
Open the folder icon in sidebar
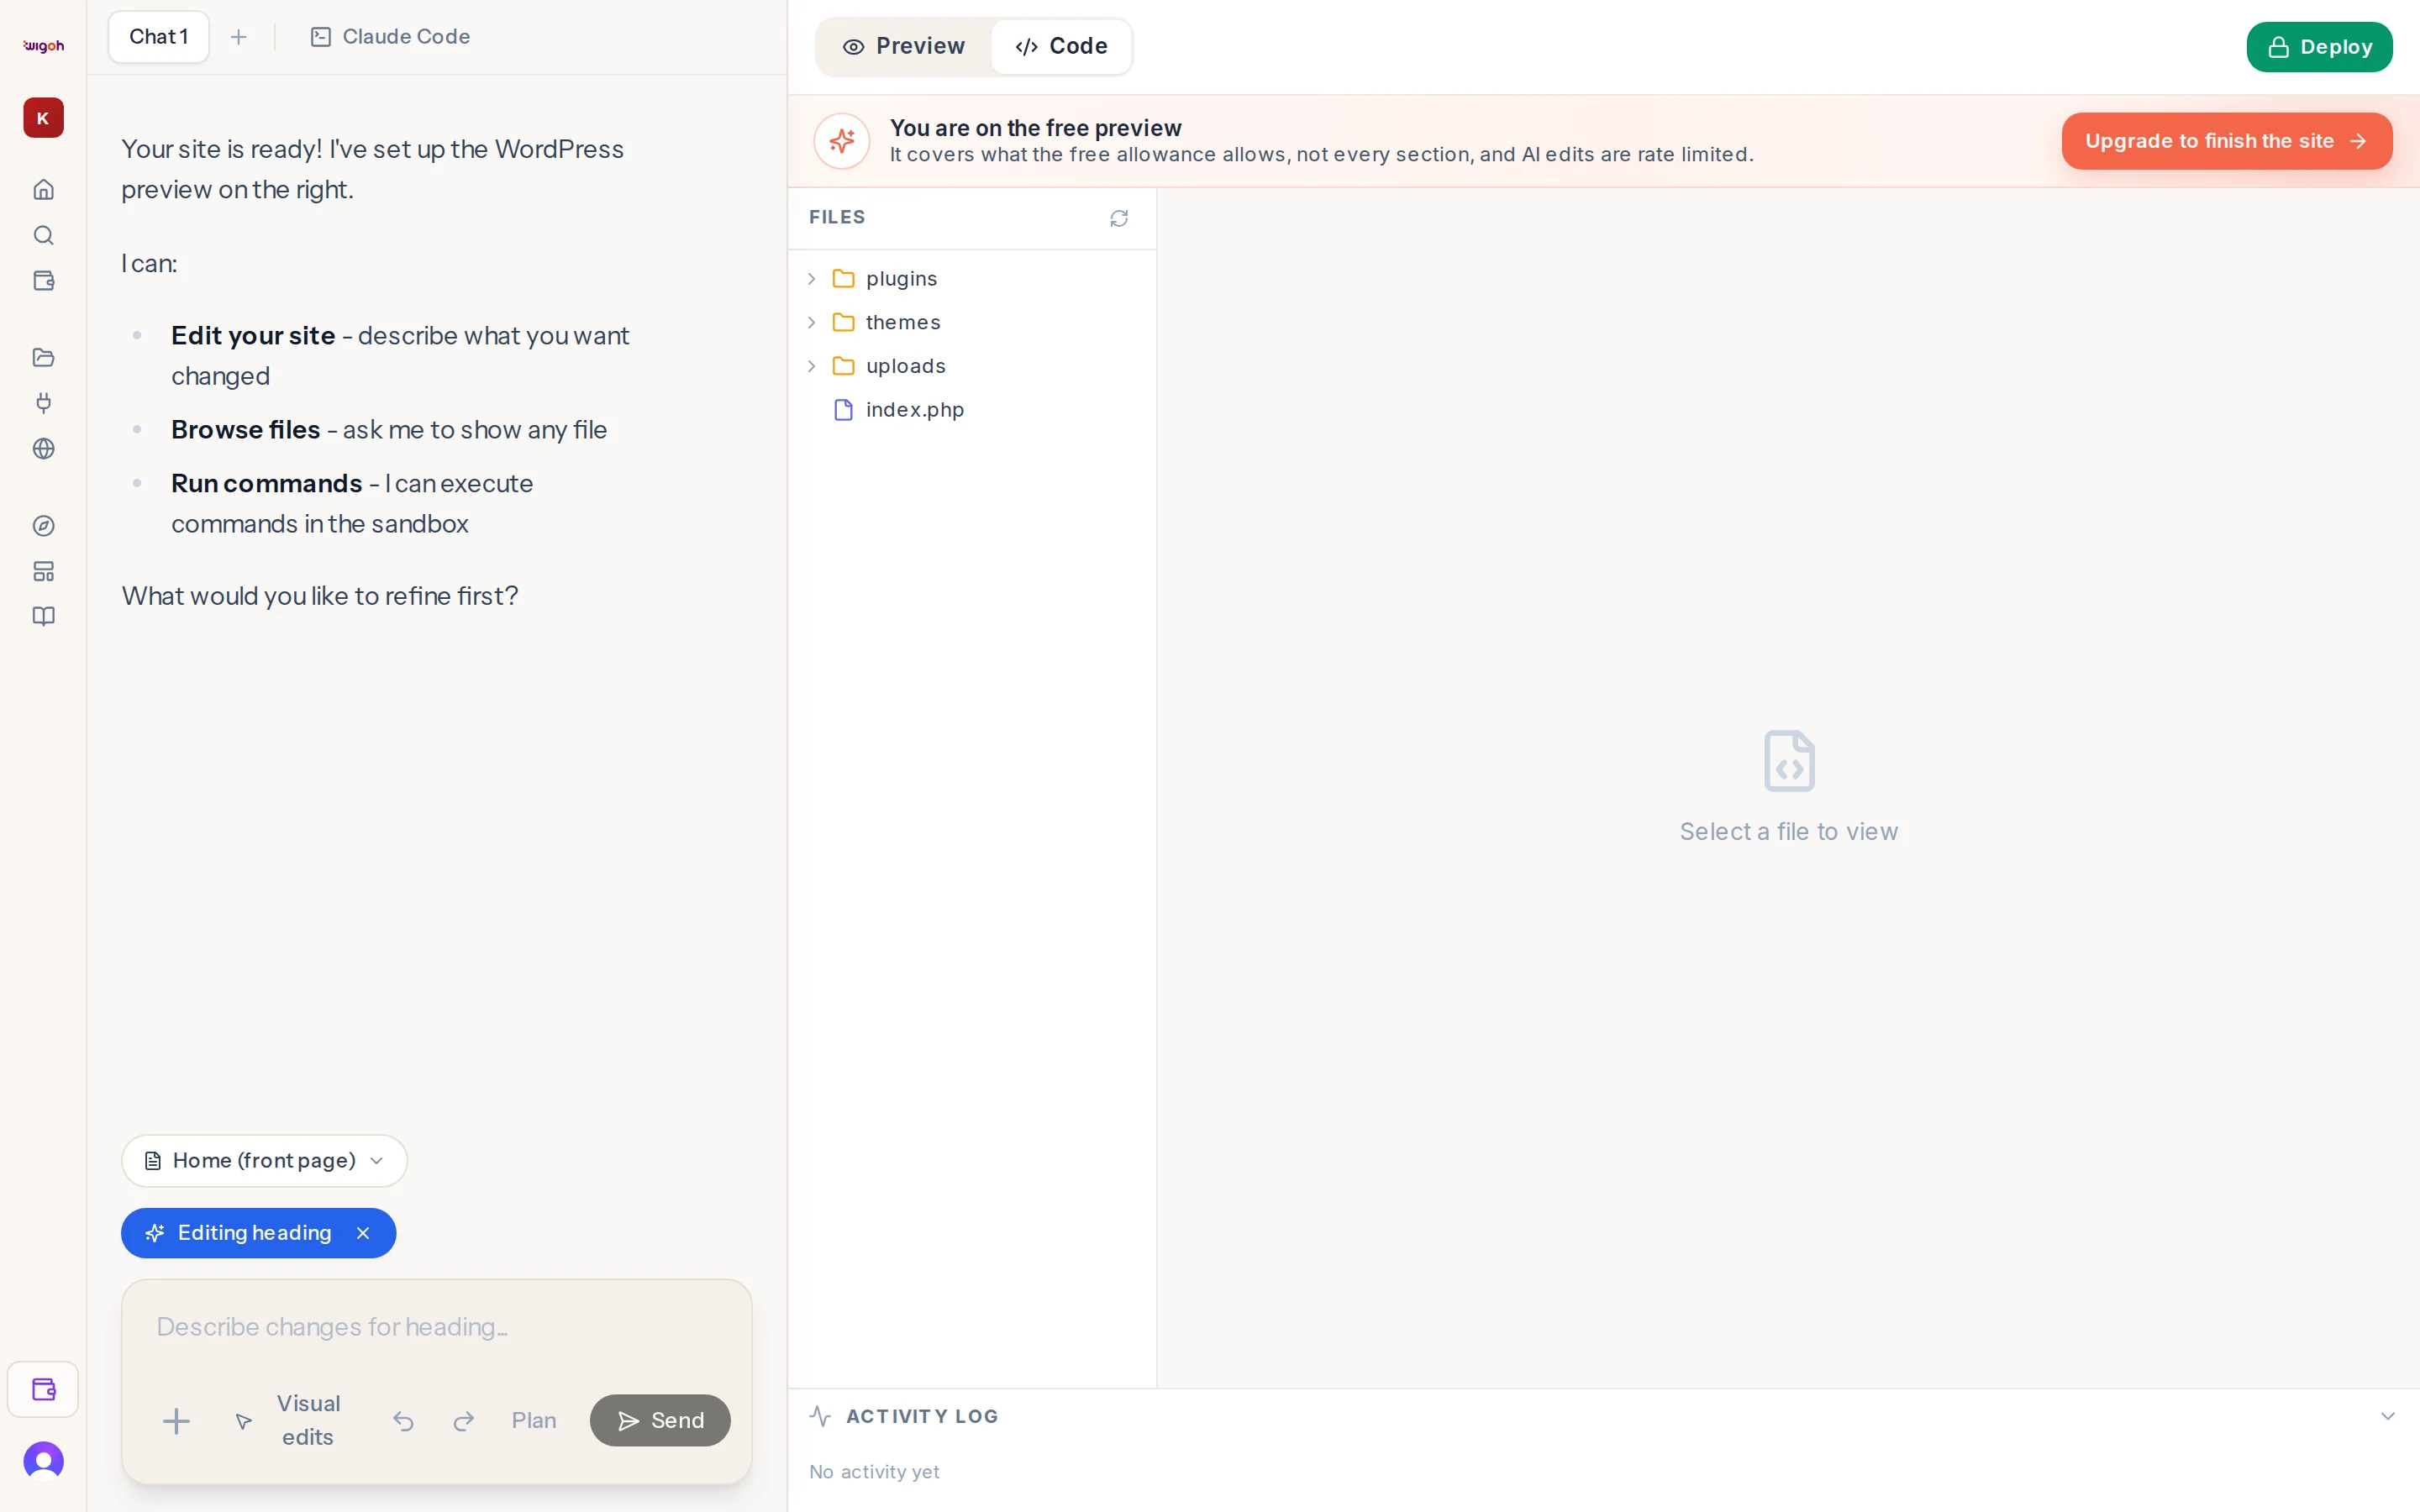coord(43,357)
